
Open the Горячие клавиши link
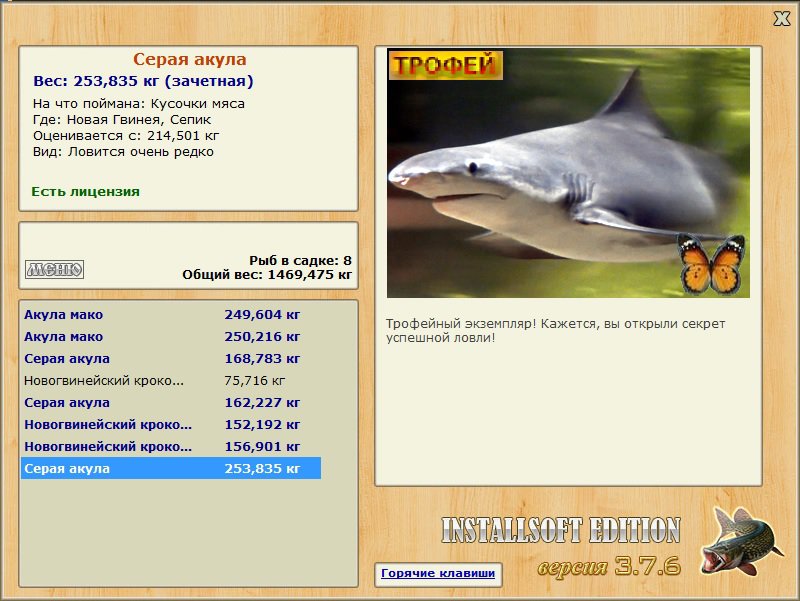(x=438, y=573)
